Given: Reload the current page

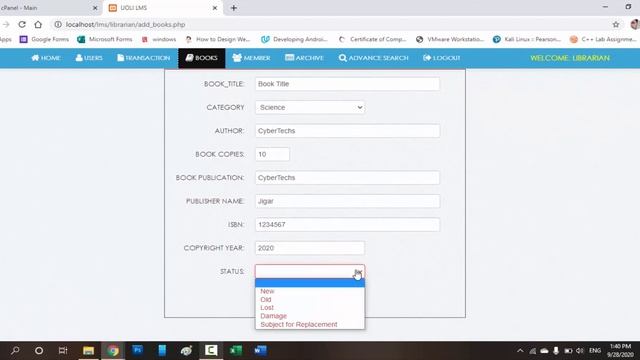Looking at the screenshot, I should tap(22, 24).
